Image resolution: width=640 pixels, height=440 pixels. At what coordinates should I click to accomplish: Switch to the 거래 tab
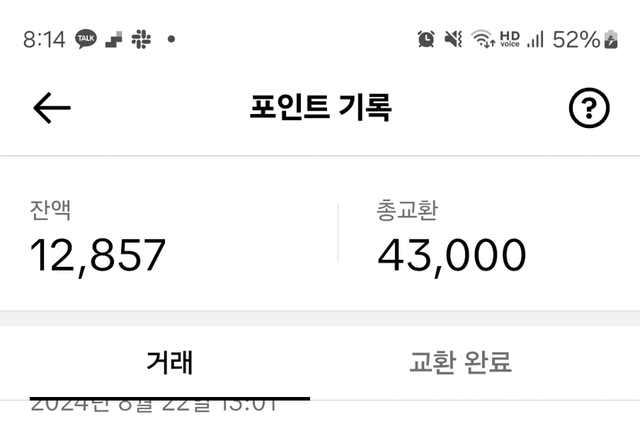coord(169,362)
